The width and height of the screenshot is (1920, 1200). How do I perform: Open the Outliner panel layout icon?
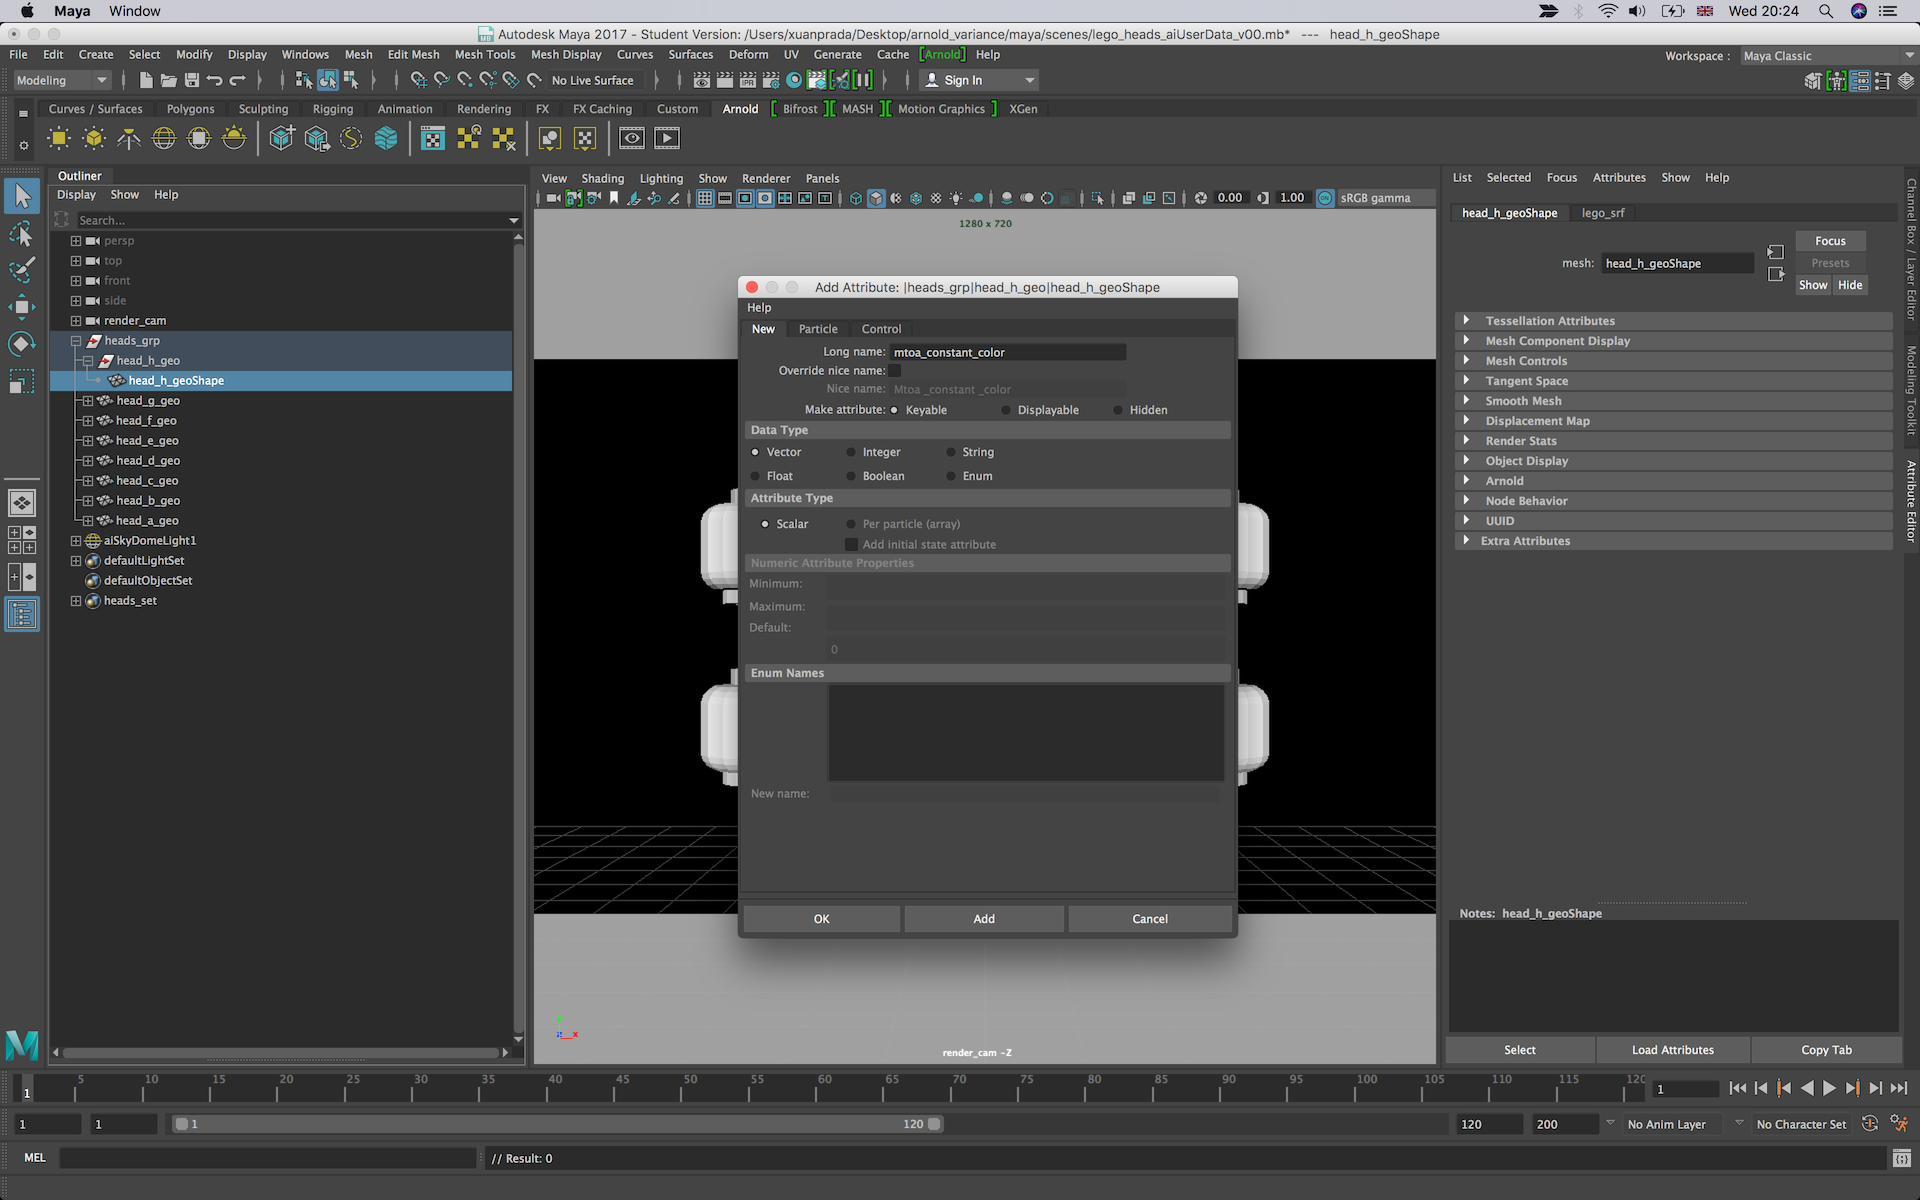[22, 614]
